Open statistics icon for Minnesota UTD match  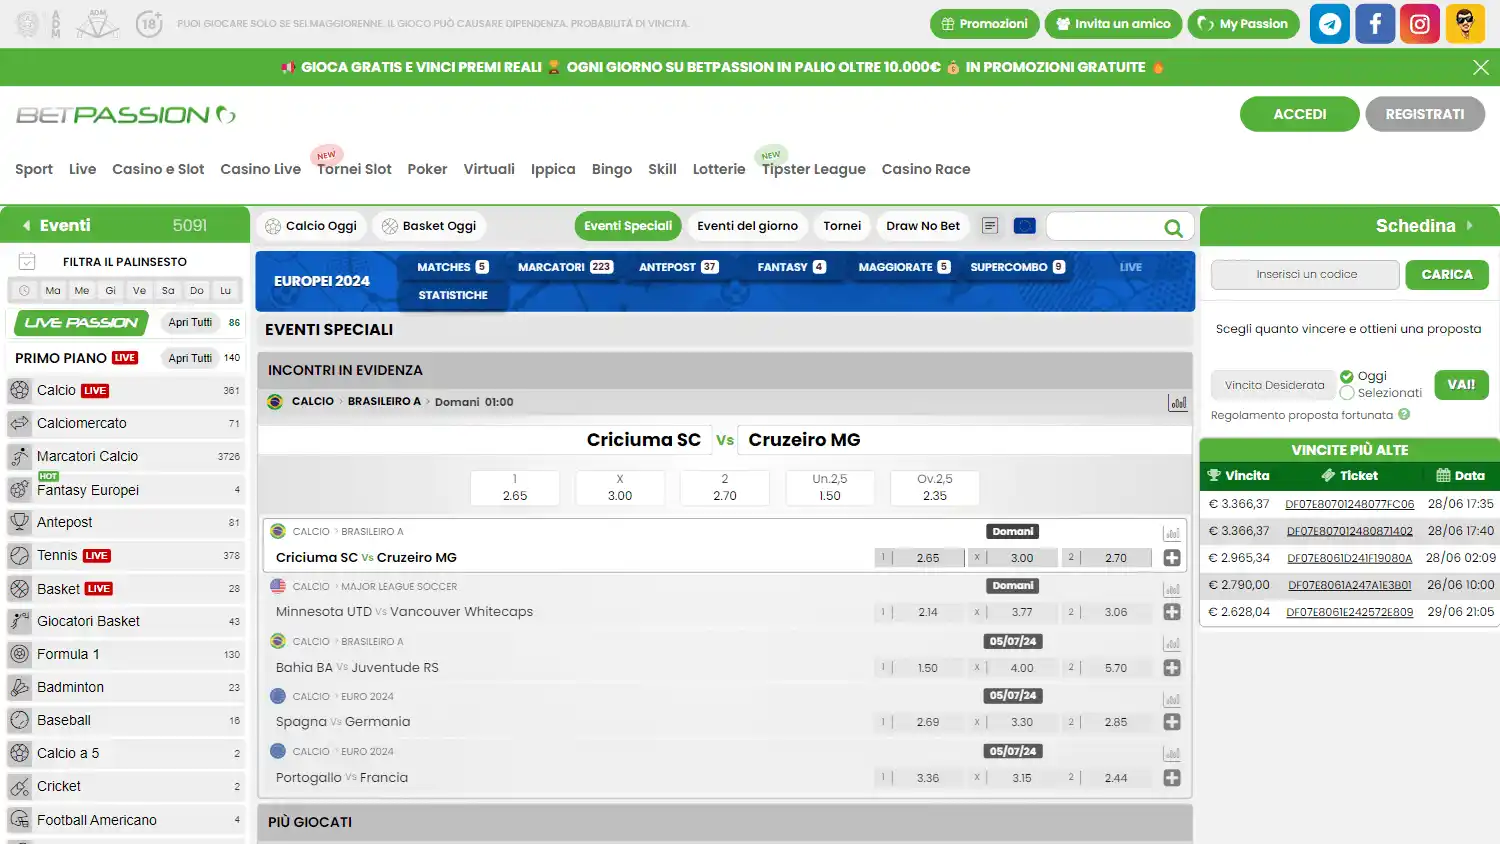(x=1172, y=589)
